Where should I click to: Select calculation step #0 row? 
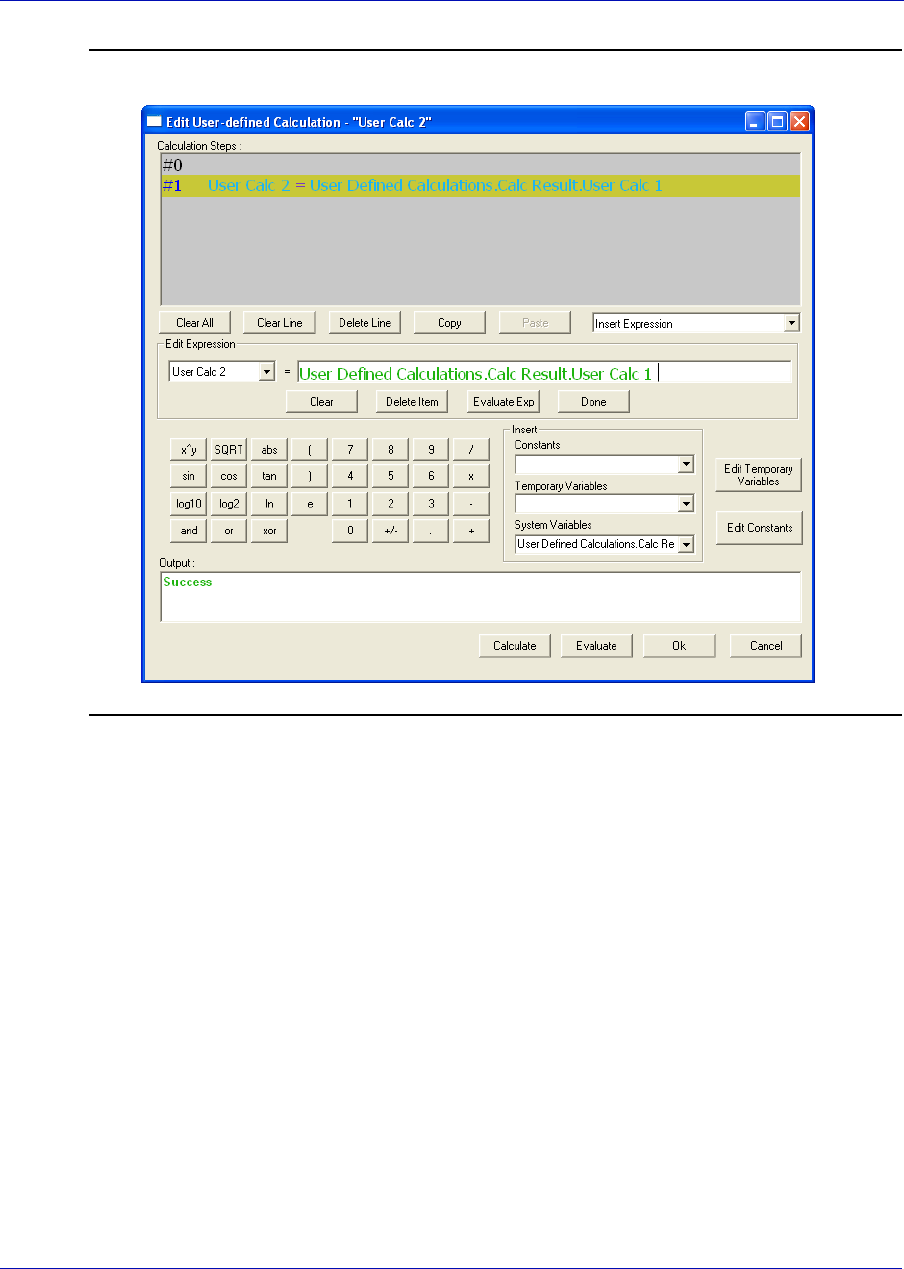[x=480, y=165]
